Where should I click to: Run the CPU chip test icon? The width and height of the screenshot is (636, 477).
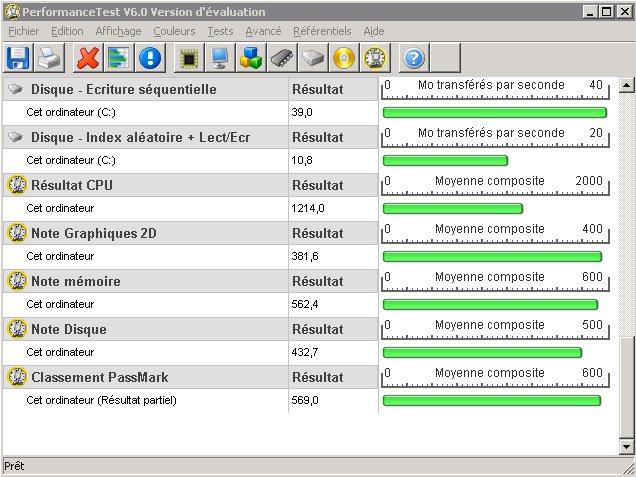(x=189, y=58)
